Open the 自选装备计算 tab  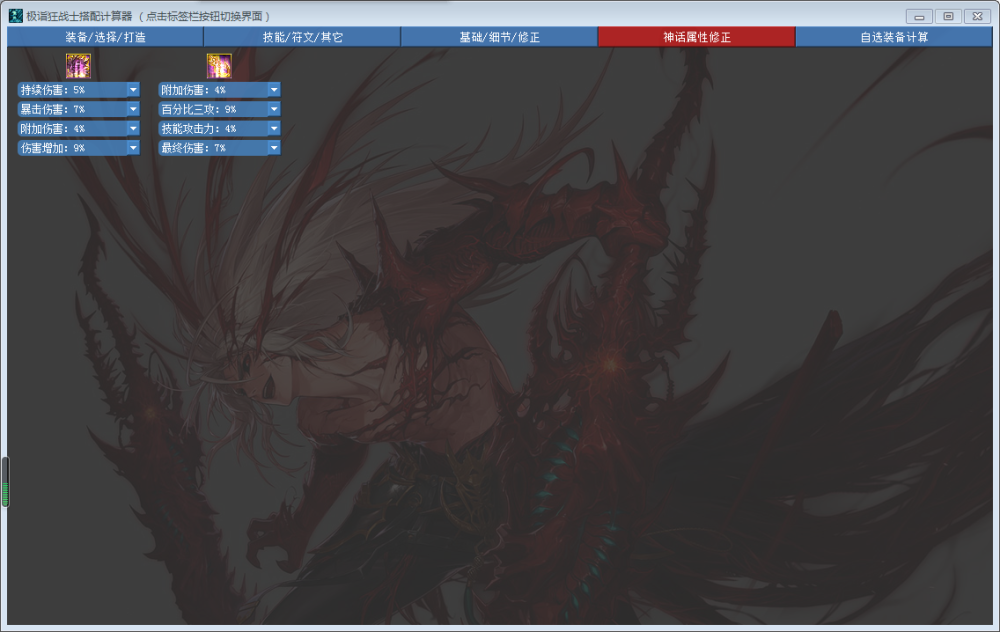point(894,37)
